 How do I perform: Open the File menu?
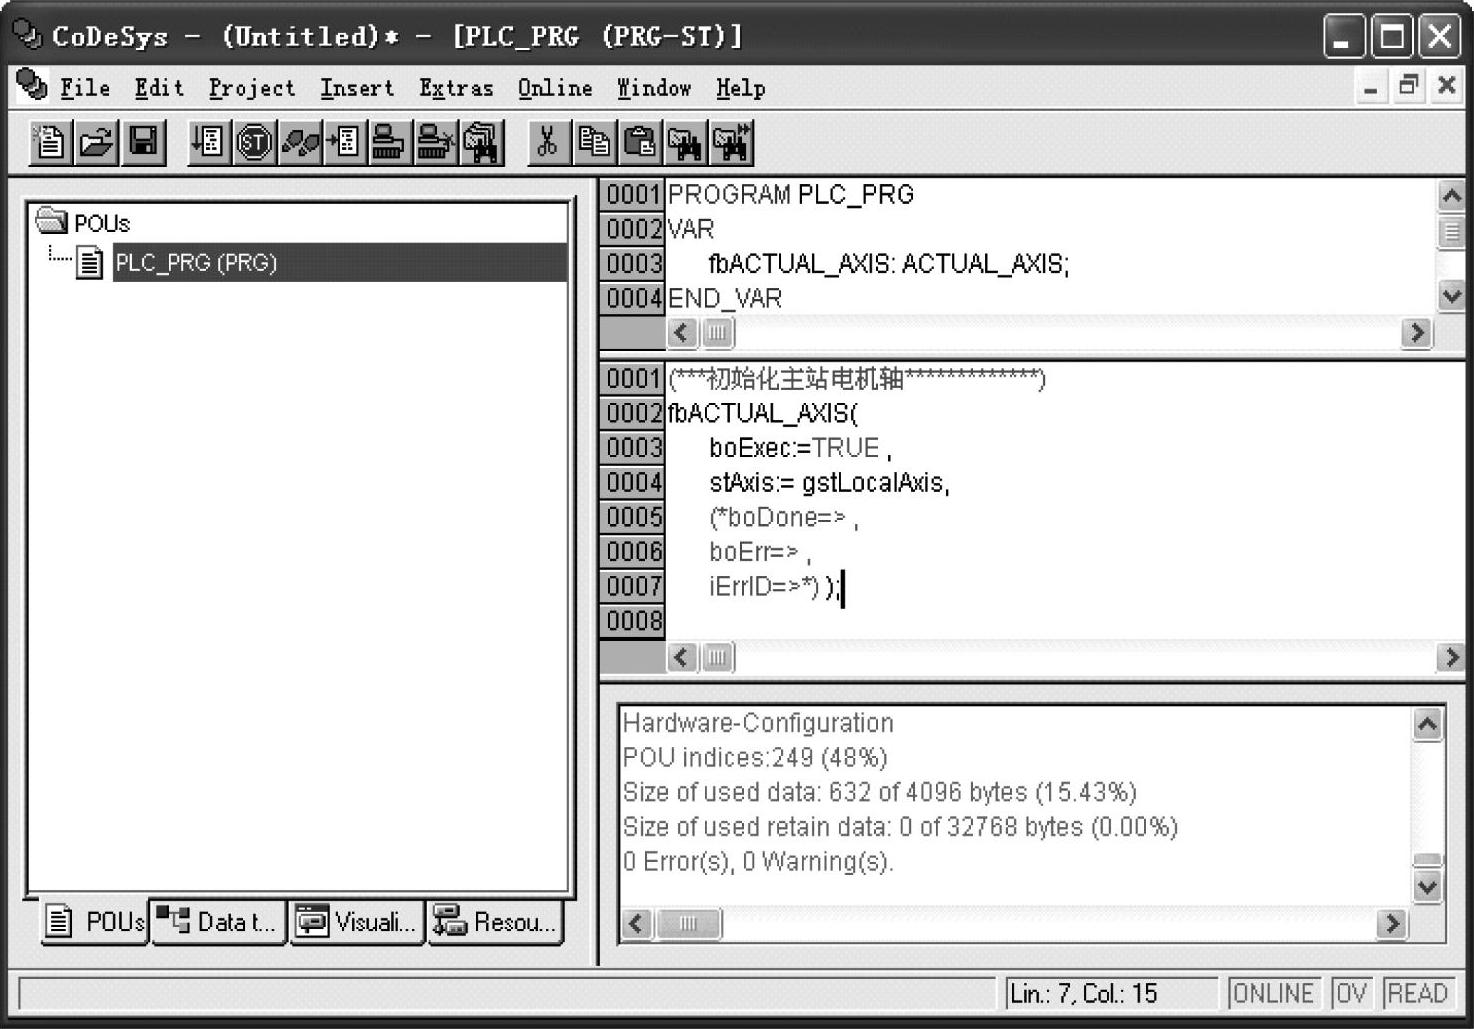pyautogui.click(x=85, y=88)
